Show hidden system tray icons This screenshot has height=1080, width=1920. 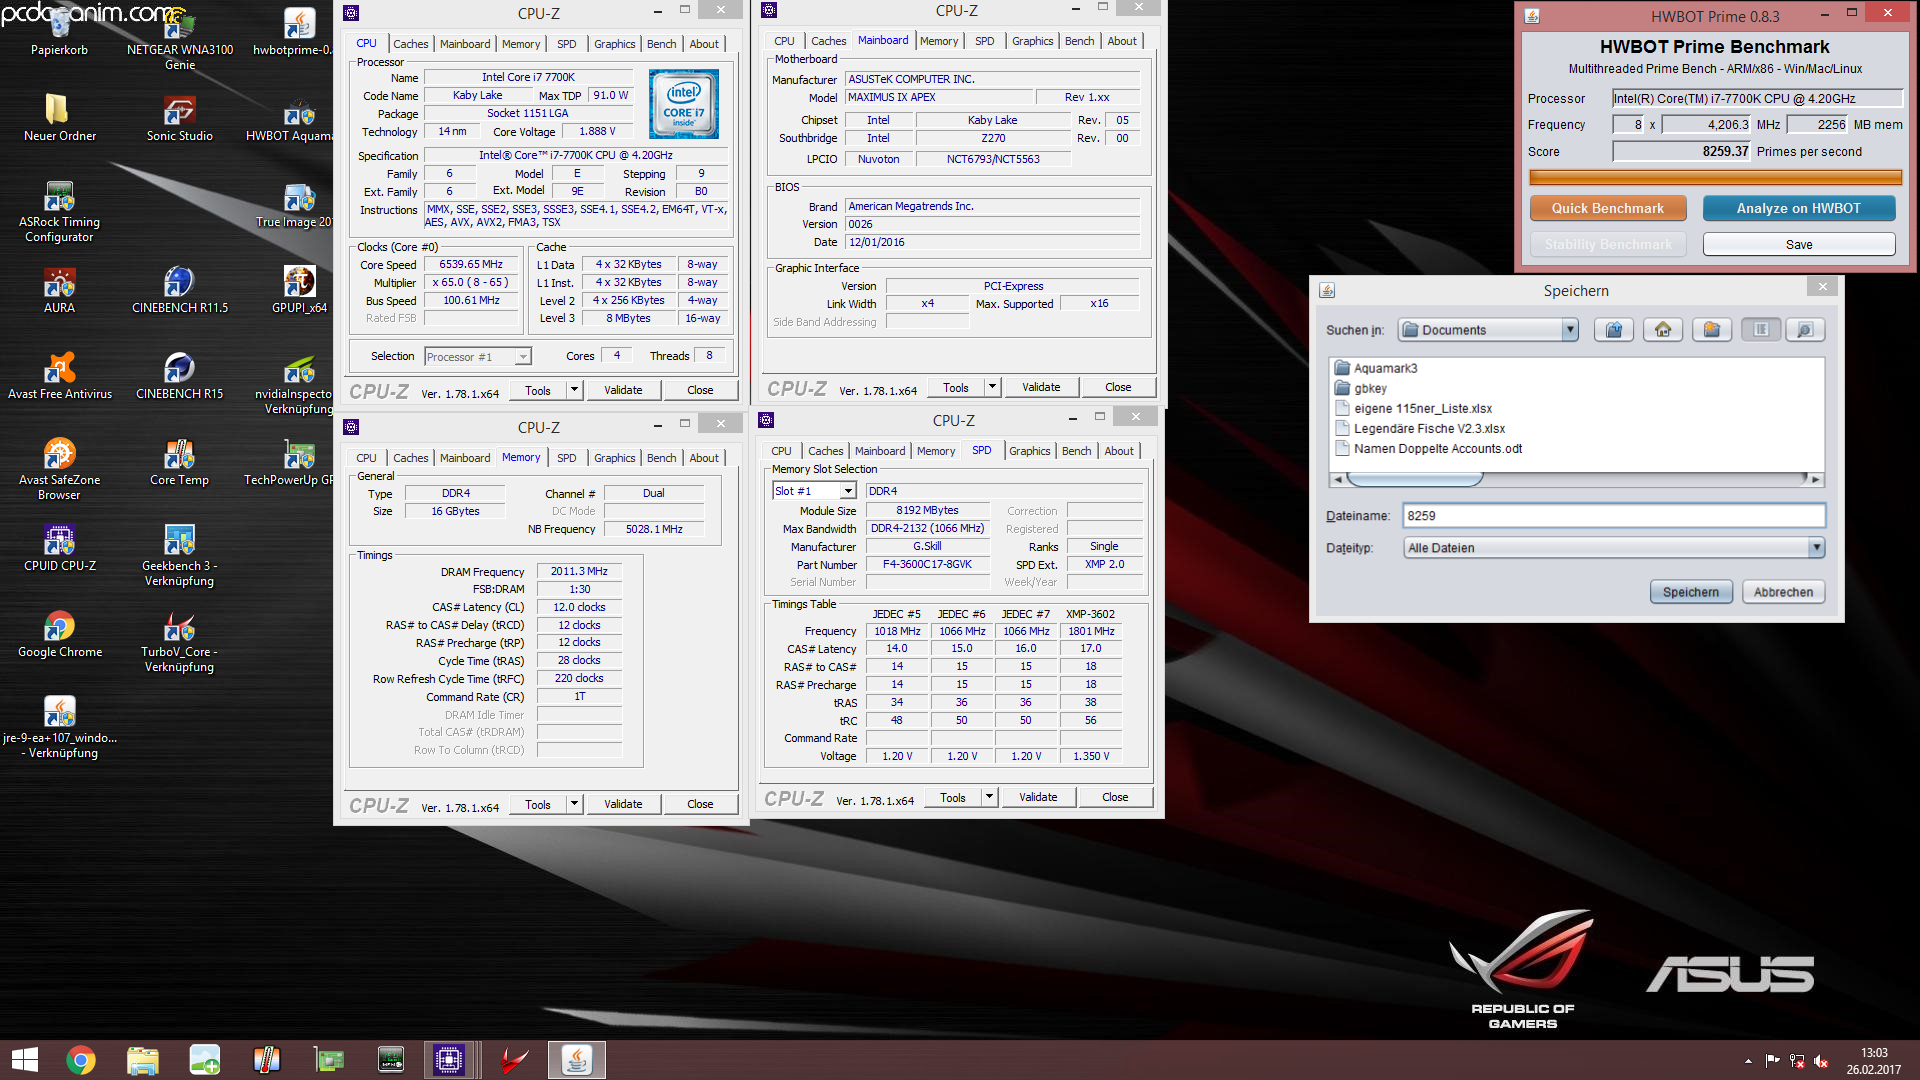1748,1061
